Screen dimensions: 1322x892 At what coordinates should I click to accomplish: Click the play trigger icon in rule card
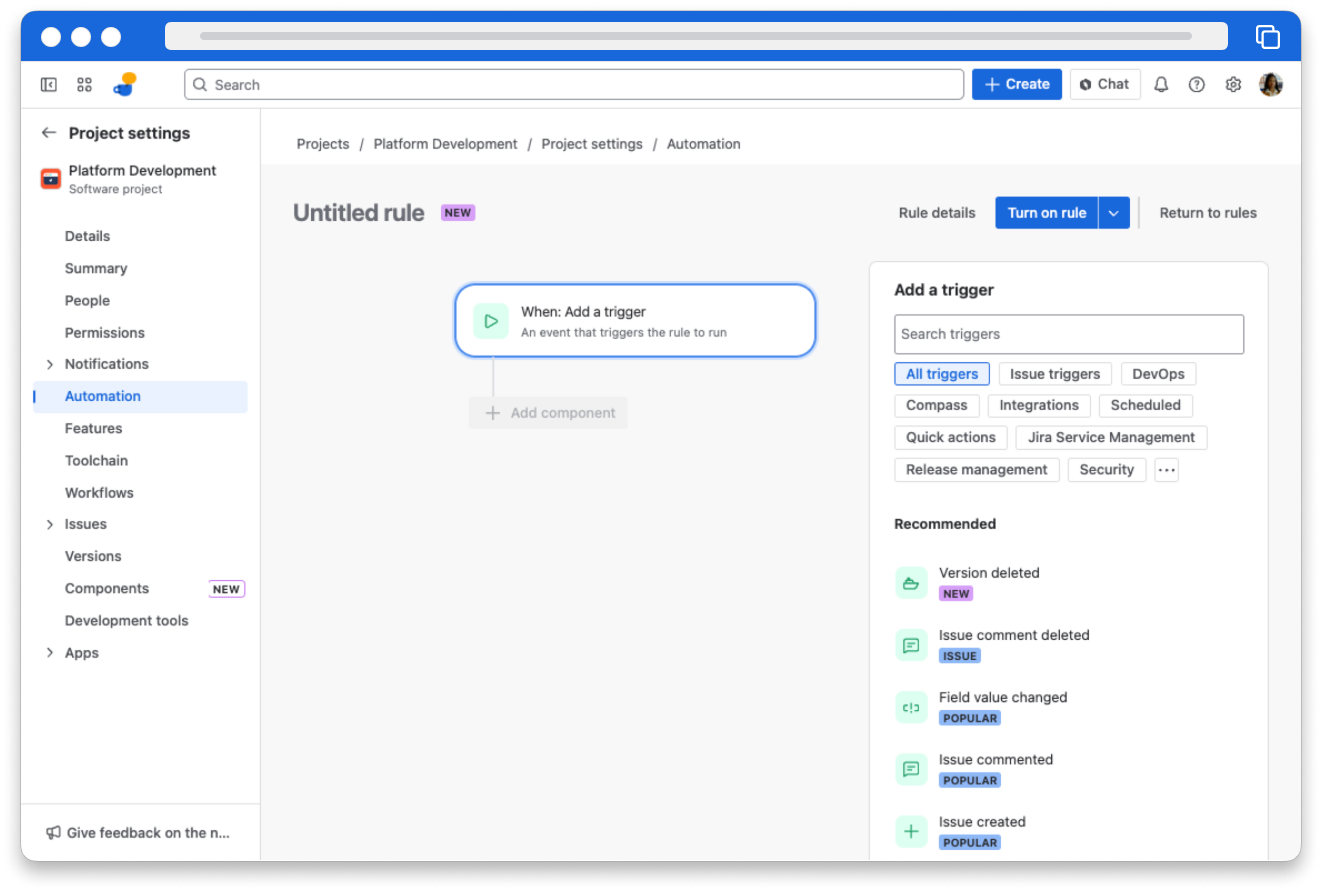(x=491, y=321)
